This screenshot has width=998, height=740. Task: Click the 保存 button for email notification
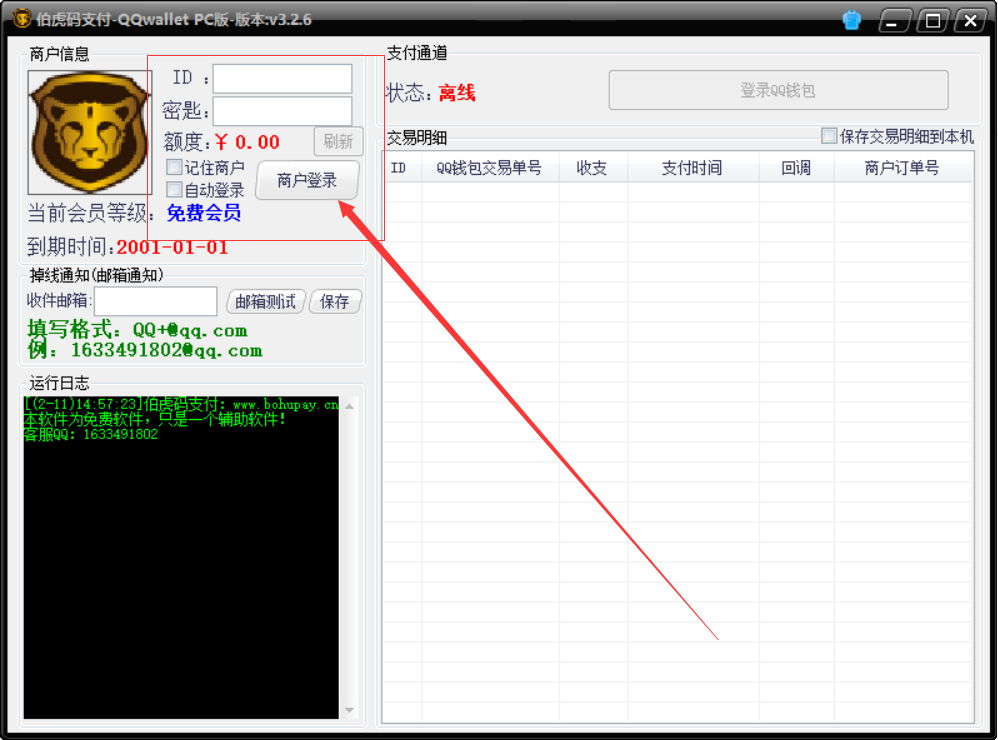335,301
